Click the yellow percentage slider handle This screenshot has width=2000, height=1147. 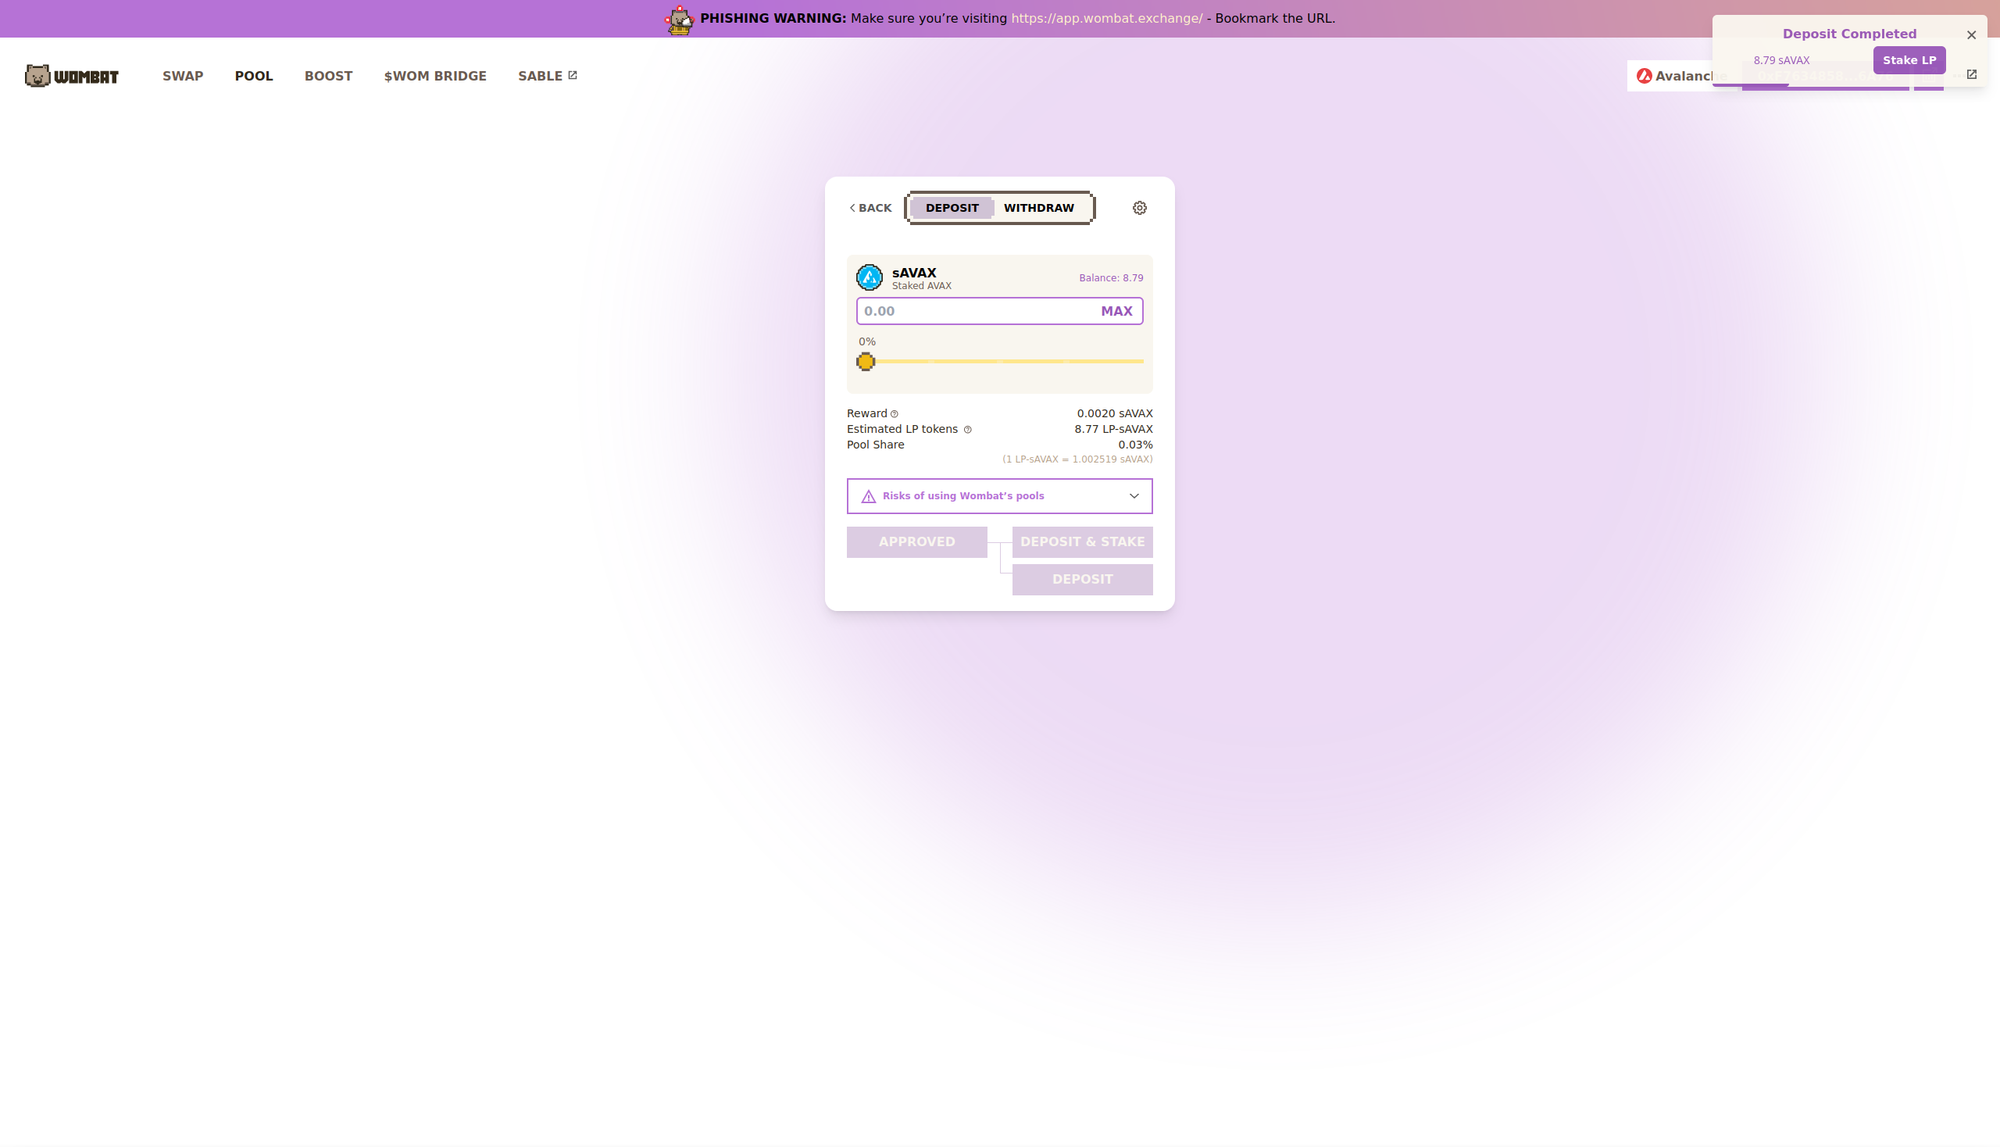point(866,362)
